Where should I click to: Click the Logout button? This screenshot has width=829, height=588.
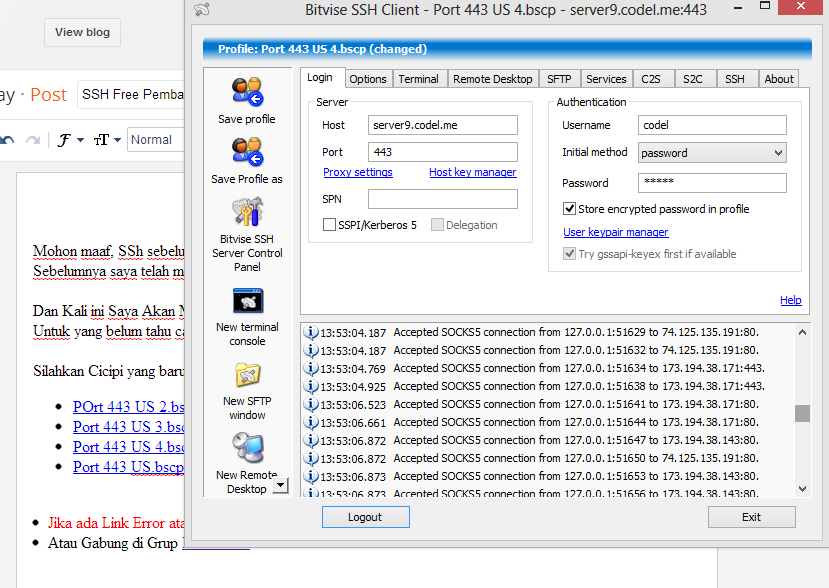[x=366, y=517]
